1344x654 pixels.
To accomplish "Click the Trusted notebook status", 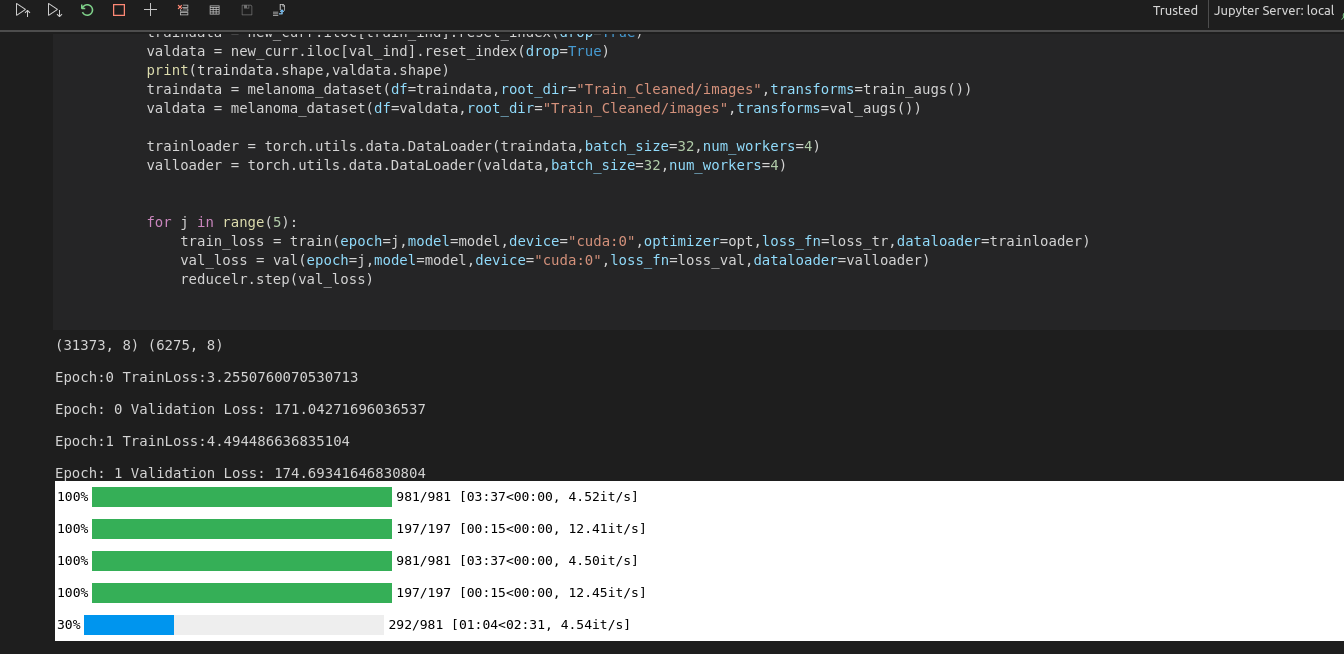I will pyautogui.click(x=1175, y=10).
